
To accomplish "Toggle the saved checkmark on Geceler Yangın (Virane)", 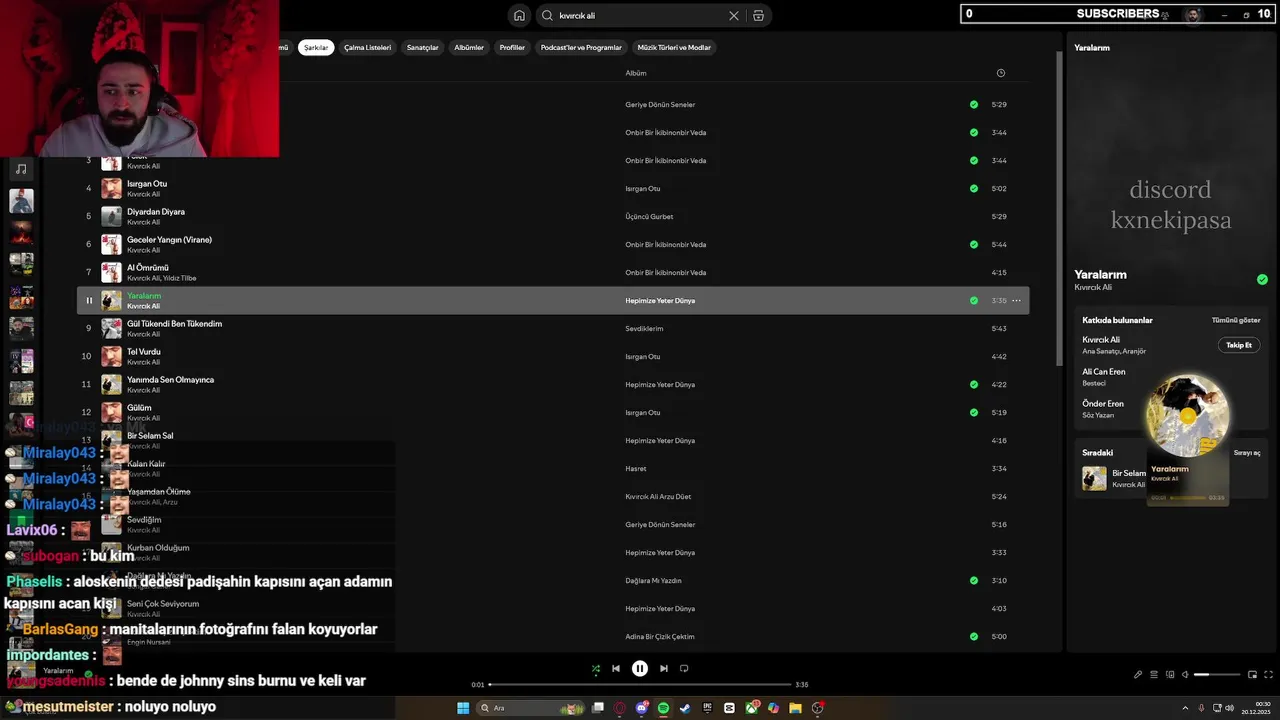I will point(974,244).
